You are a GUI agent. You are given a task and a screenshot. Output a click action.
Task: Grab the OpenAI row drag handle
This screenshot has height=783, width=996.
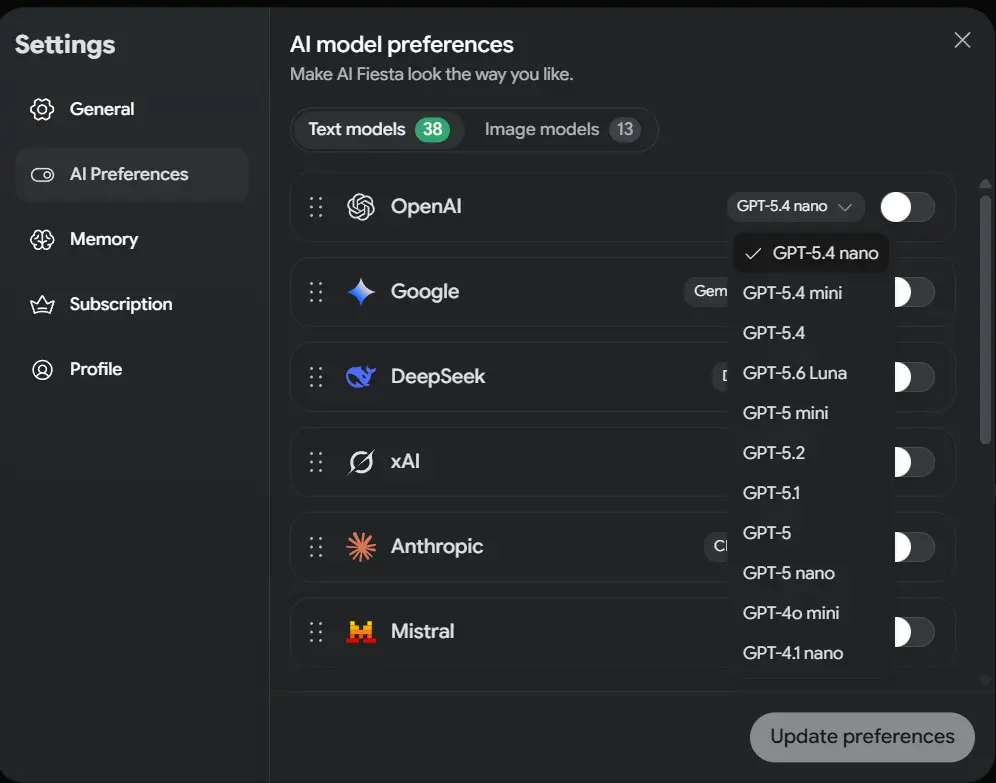[316, 207]
